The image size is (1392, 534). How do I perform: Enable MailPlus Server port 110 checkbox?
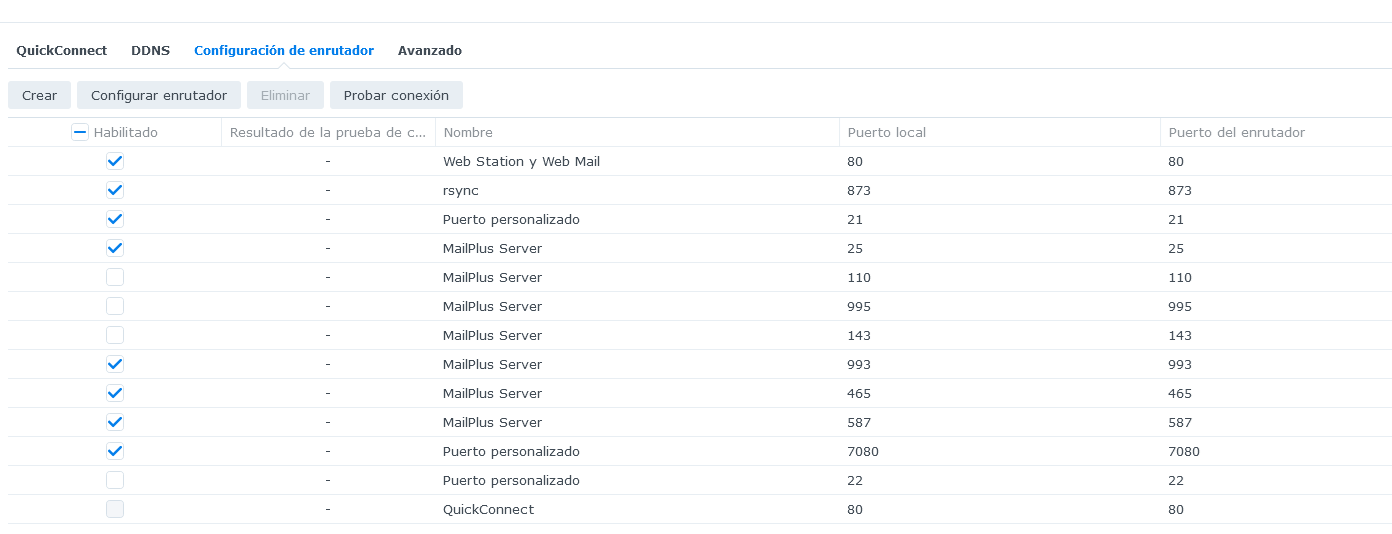(x=115, y=277)
